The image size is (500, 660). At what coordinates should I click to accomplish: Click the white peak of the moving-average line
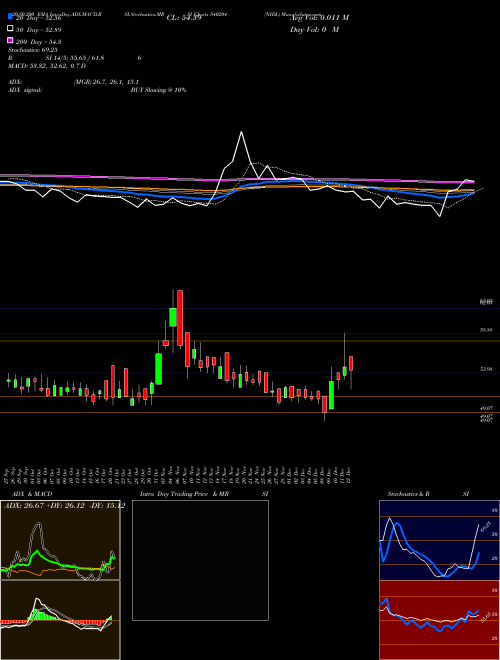click(x=242, y=133)
